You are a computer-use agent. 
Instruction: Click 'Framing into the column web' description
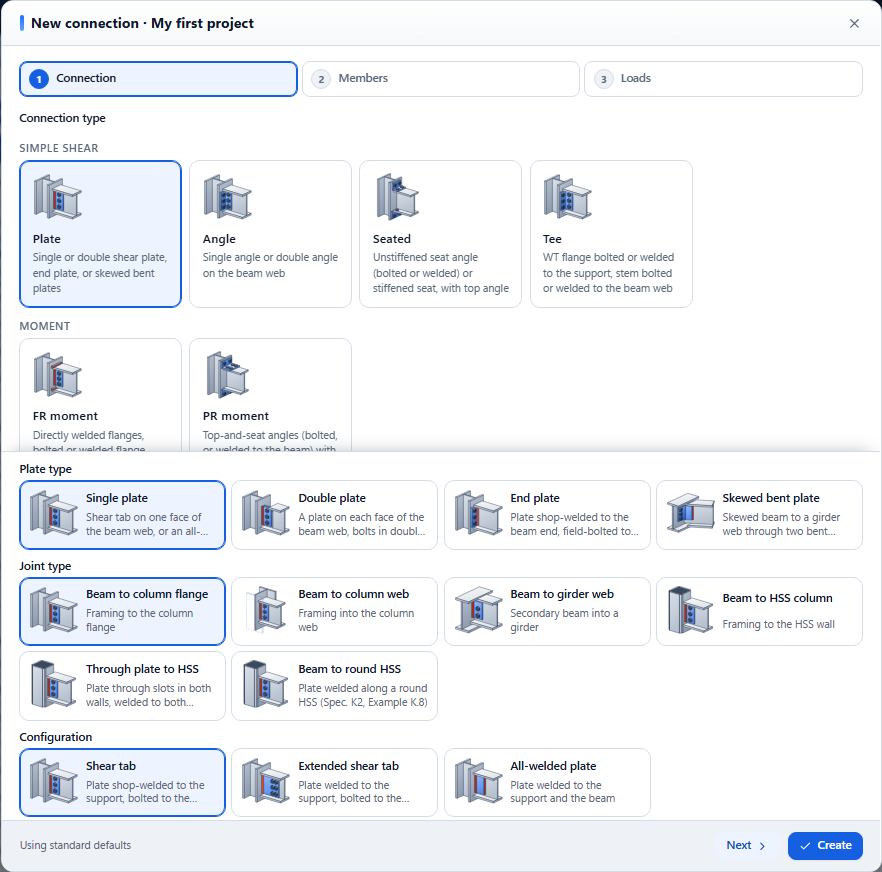[356, 620]
